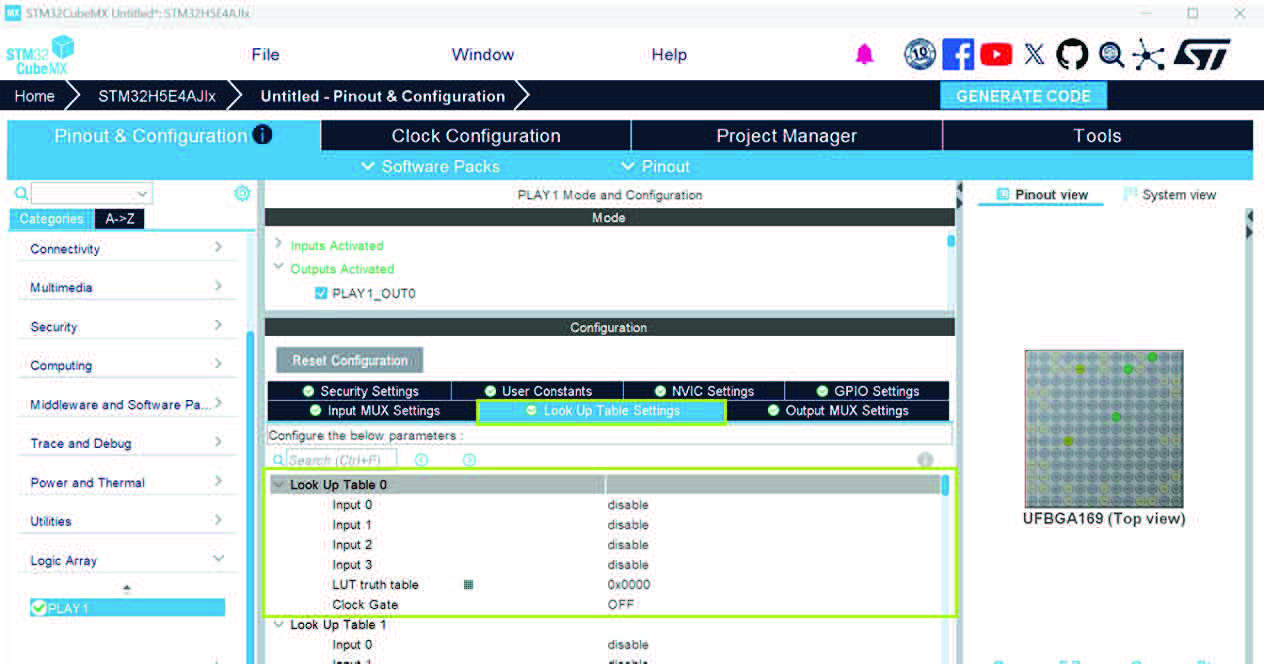Open the GPIO Settings tab
This screenshot has height=664, width=1264.
pos(867,391)
